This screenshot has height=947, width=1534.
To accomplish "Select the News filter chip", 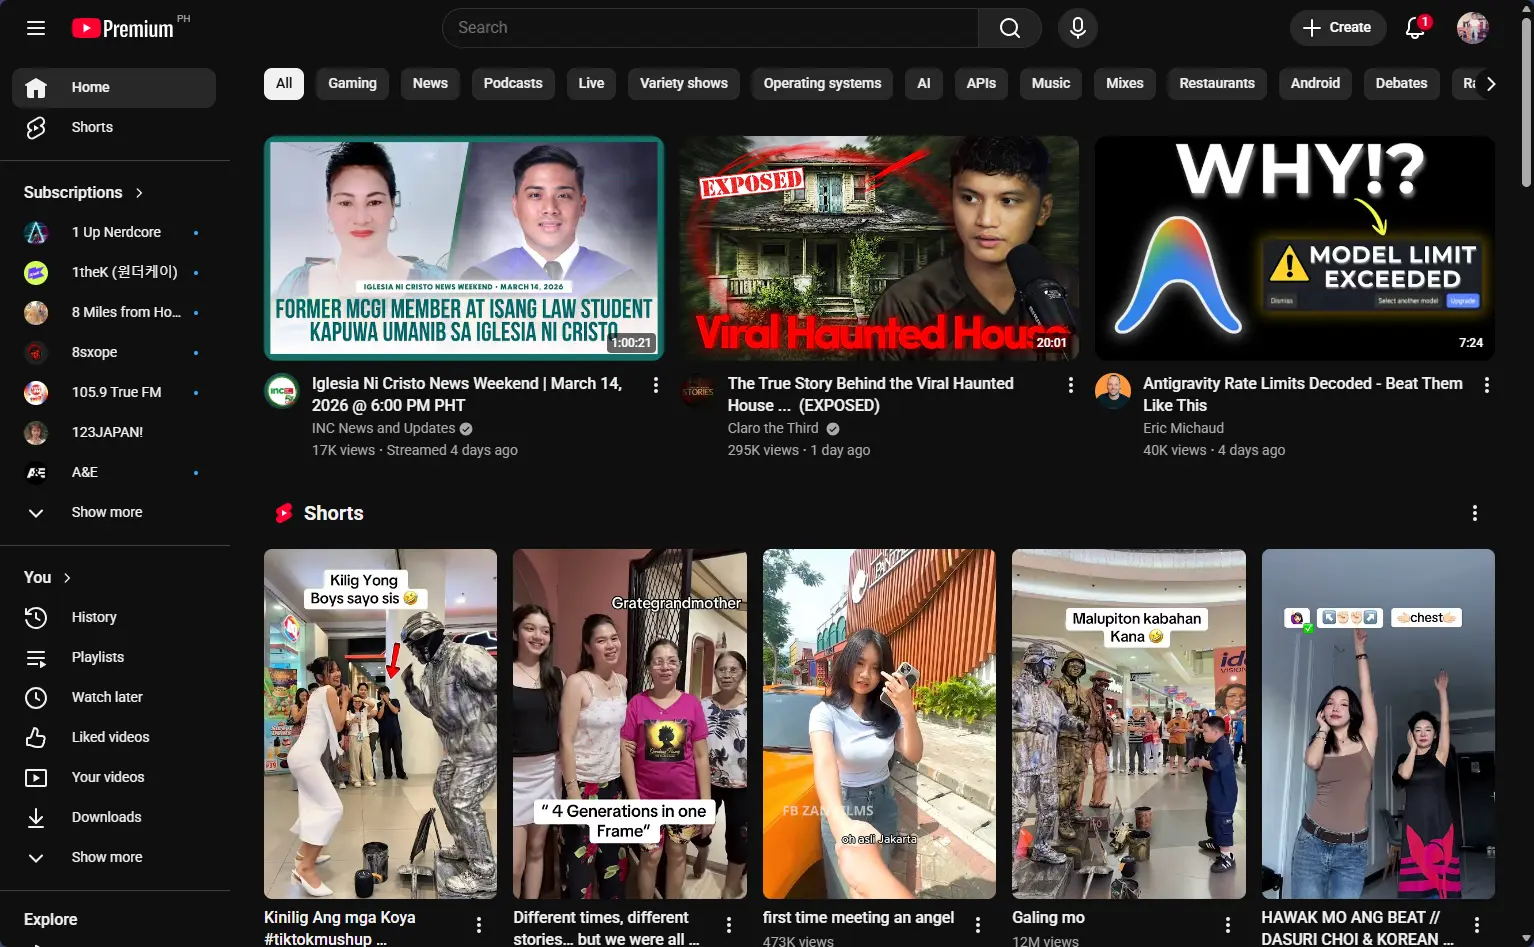I will [430, 83].
